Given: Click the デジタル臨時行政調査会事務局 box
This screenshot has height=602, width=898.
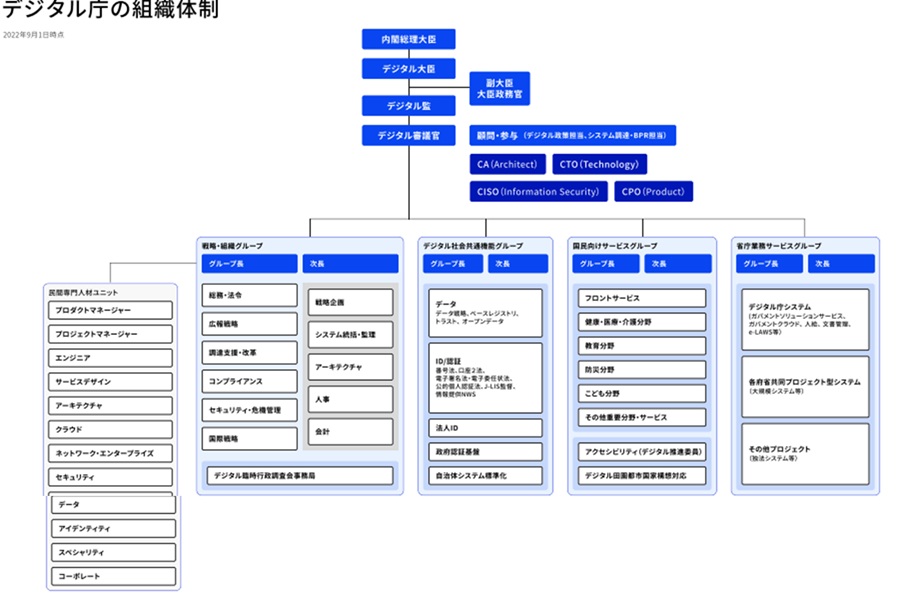Looking at the screenshot, I should (299, 476).
